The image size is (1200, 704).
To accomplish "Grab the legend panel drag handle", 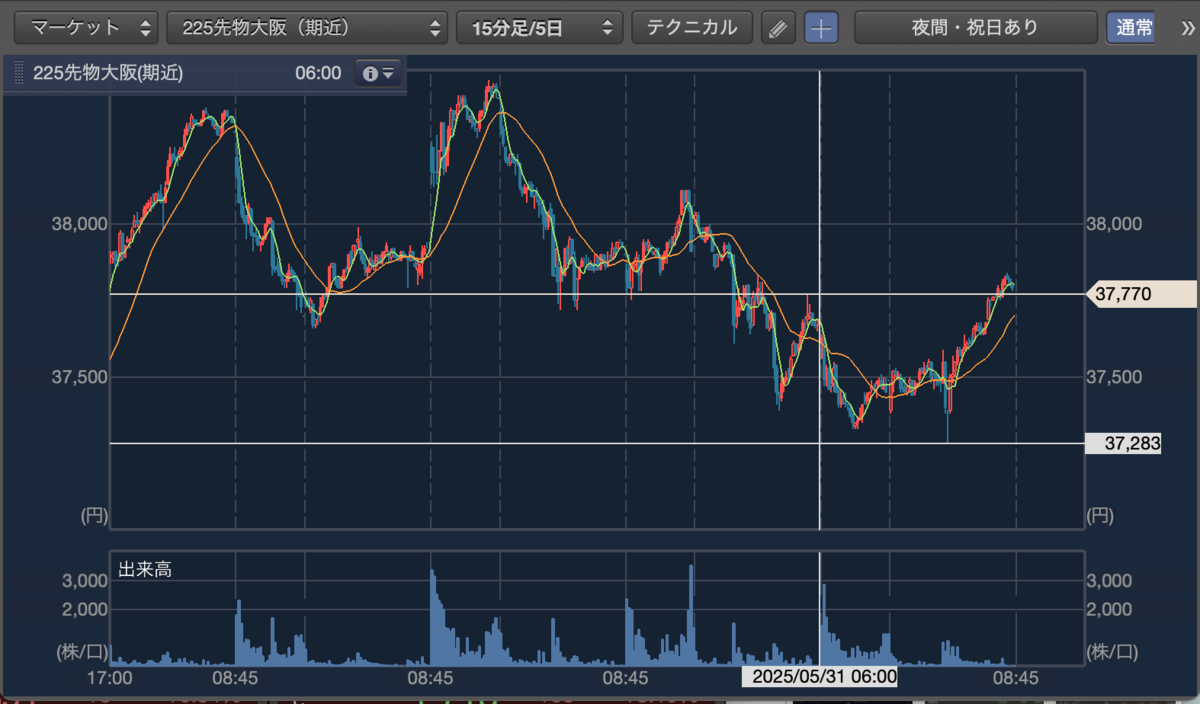I will [17, 73].
